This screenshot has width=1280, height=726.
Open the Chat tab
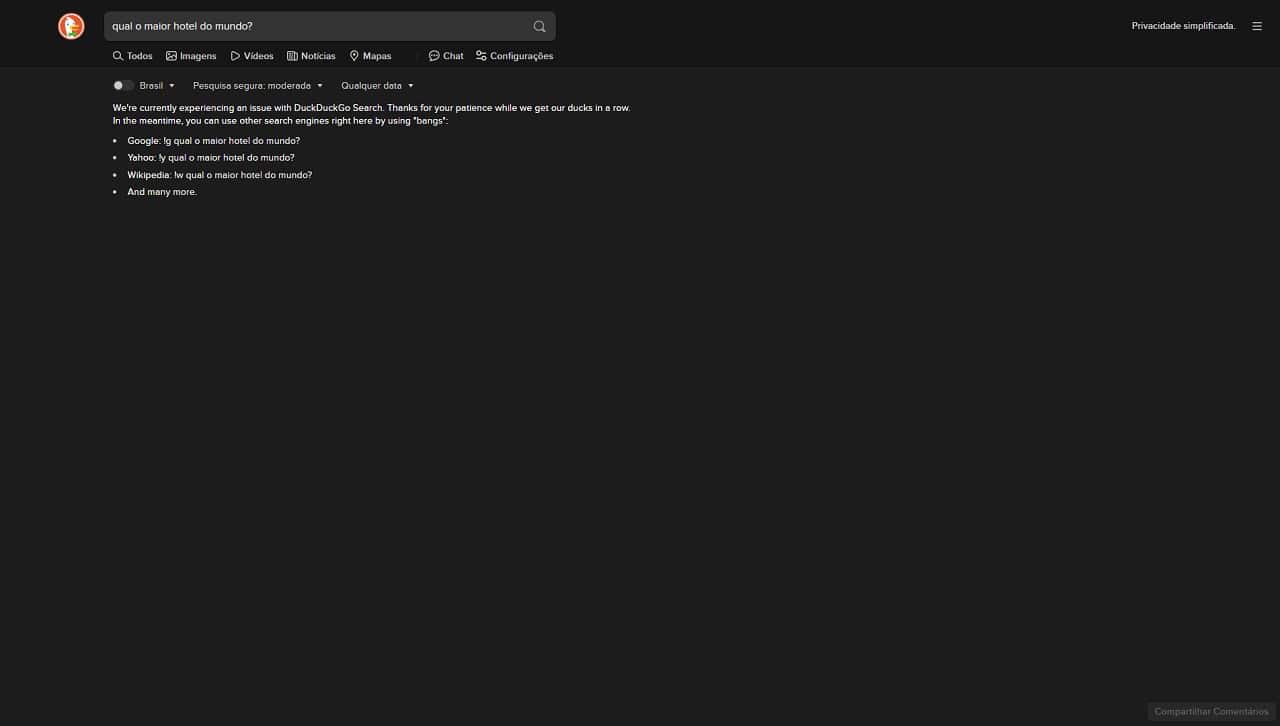tap(446, 56)
